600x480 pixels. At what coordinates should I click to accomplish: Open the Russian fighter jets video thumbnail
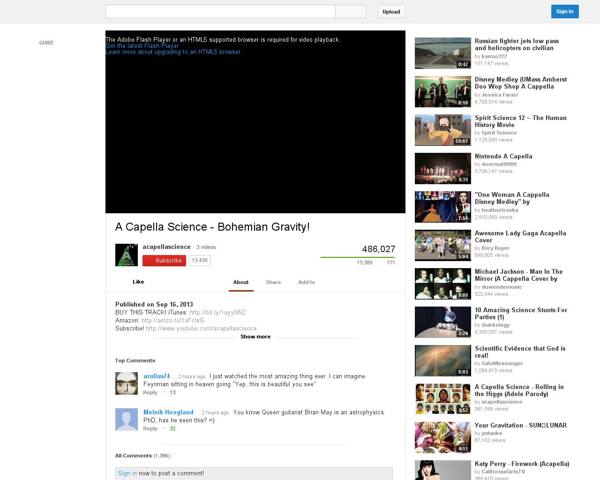pos(442,52)
